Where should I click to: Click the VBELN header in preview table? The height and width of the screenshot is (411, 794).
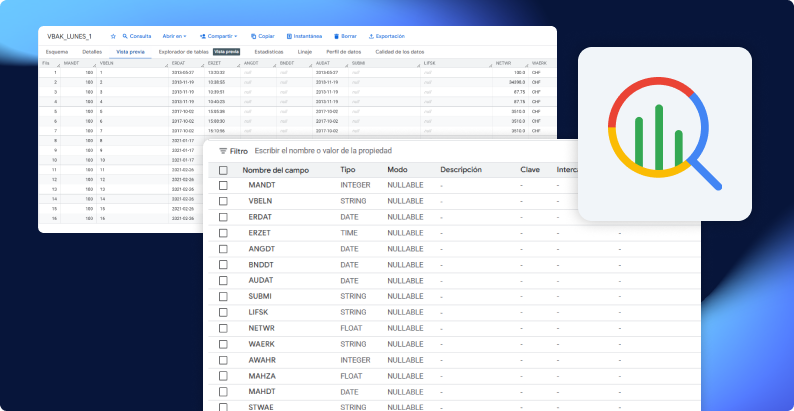105,64
